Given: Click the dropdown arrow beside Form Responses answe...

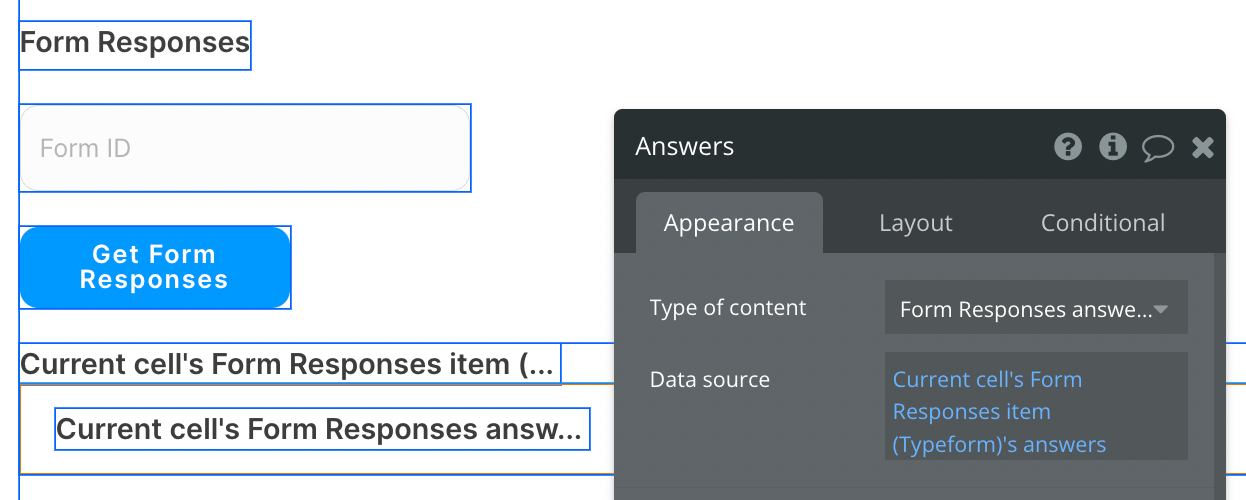Looking at the screenshot, I should 1162,310.
